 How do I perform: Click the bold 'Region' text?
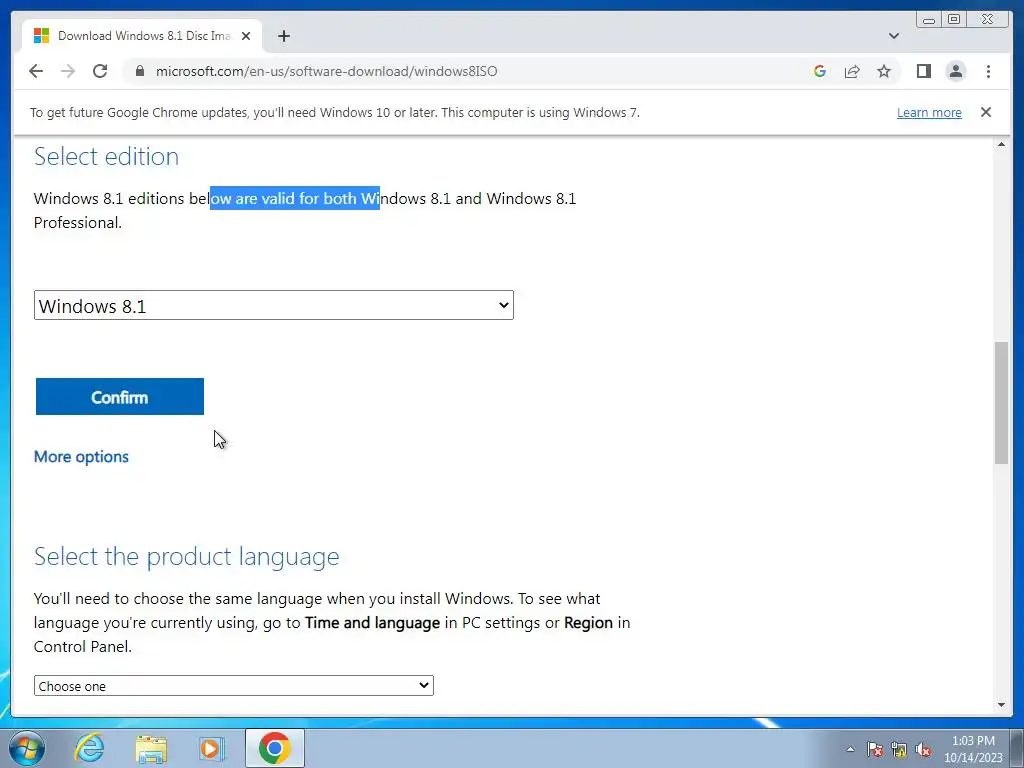588,623
